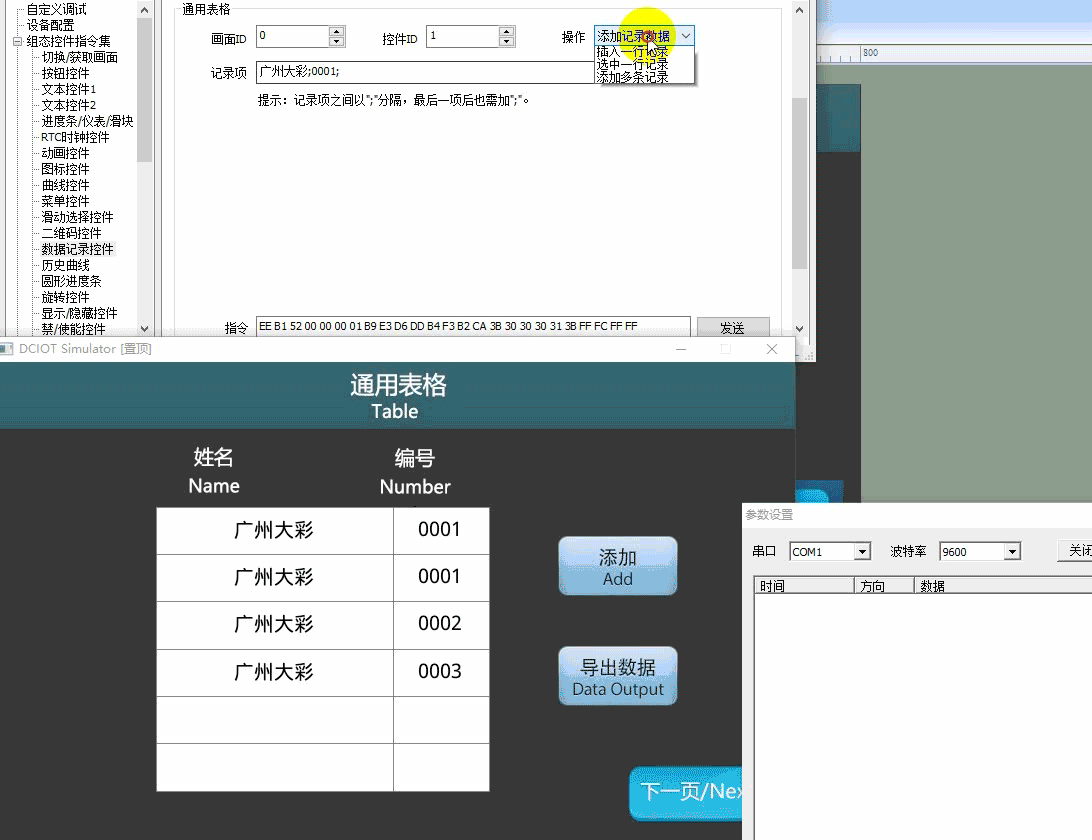Image resolution: width=1092 pixels, height=840 pixels.
Task: Select RTC时钟控件 in the tree
Action: click(x=75, y=137)
